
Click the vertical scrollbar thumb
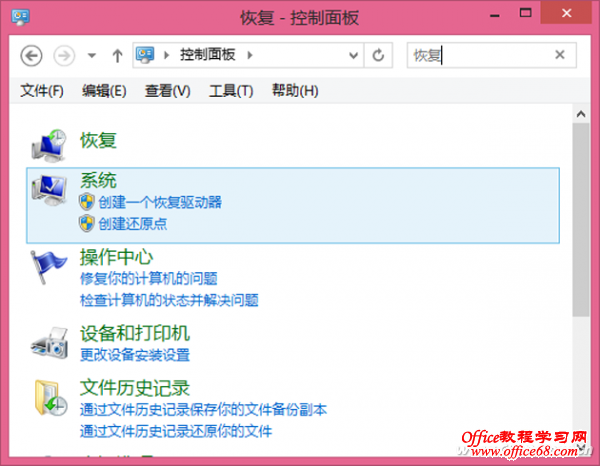[x=581, y=220]
